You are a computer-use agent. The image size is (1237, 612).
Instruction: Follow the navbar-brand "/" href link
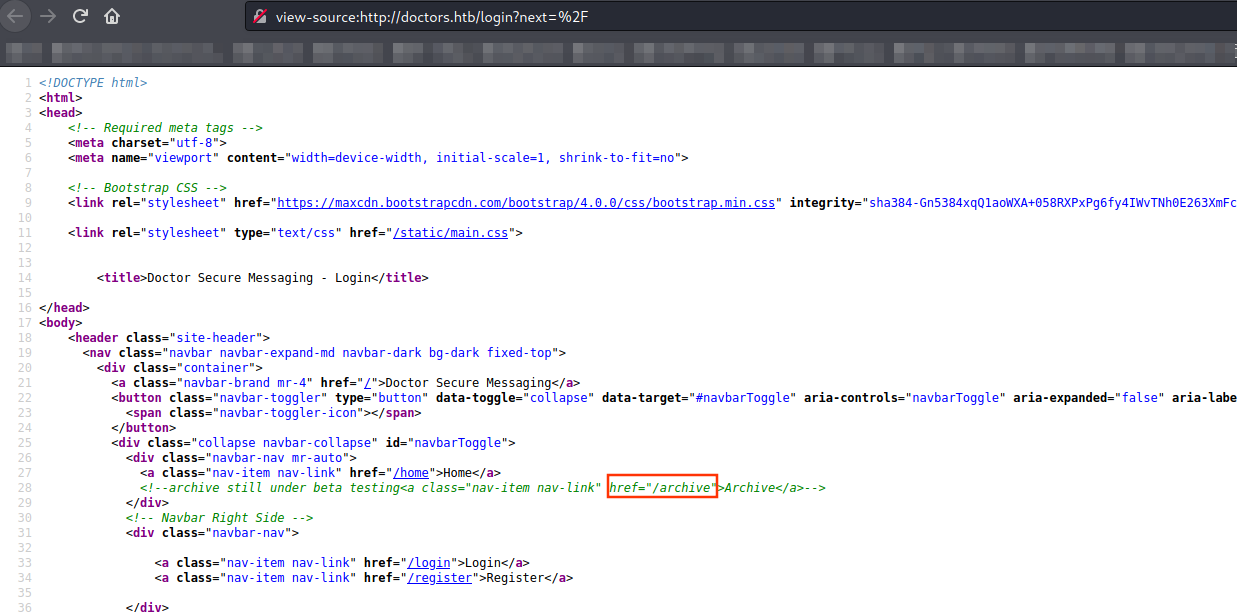(x=368, y=383)
